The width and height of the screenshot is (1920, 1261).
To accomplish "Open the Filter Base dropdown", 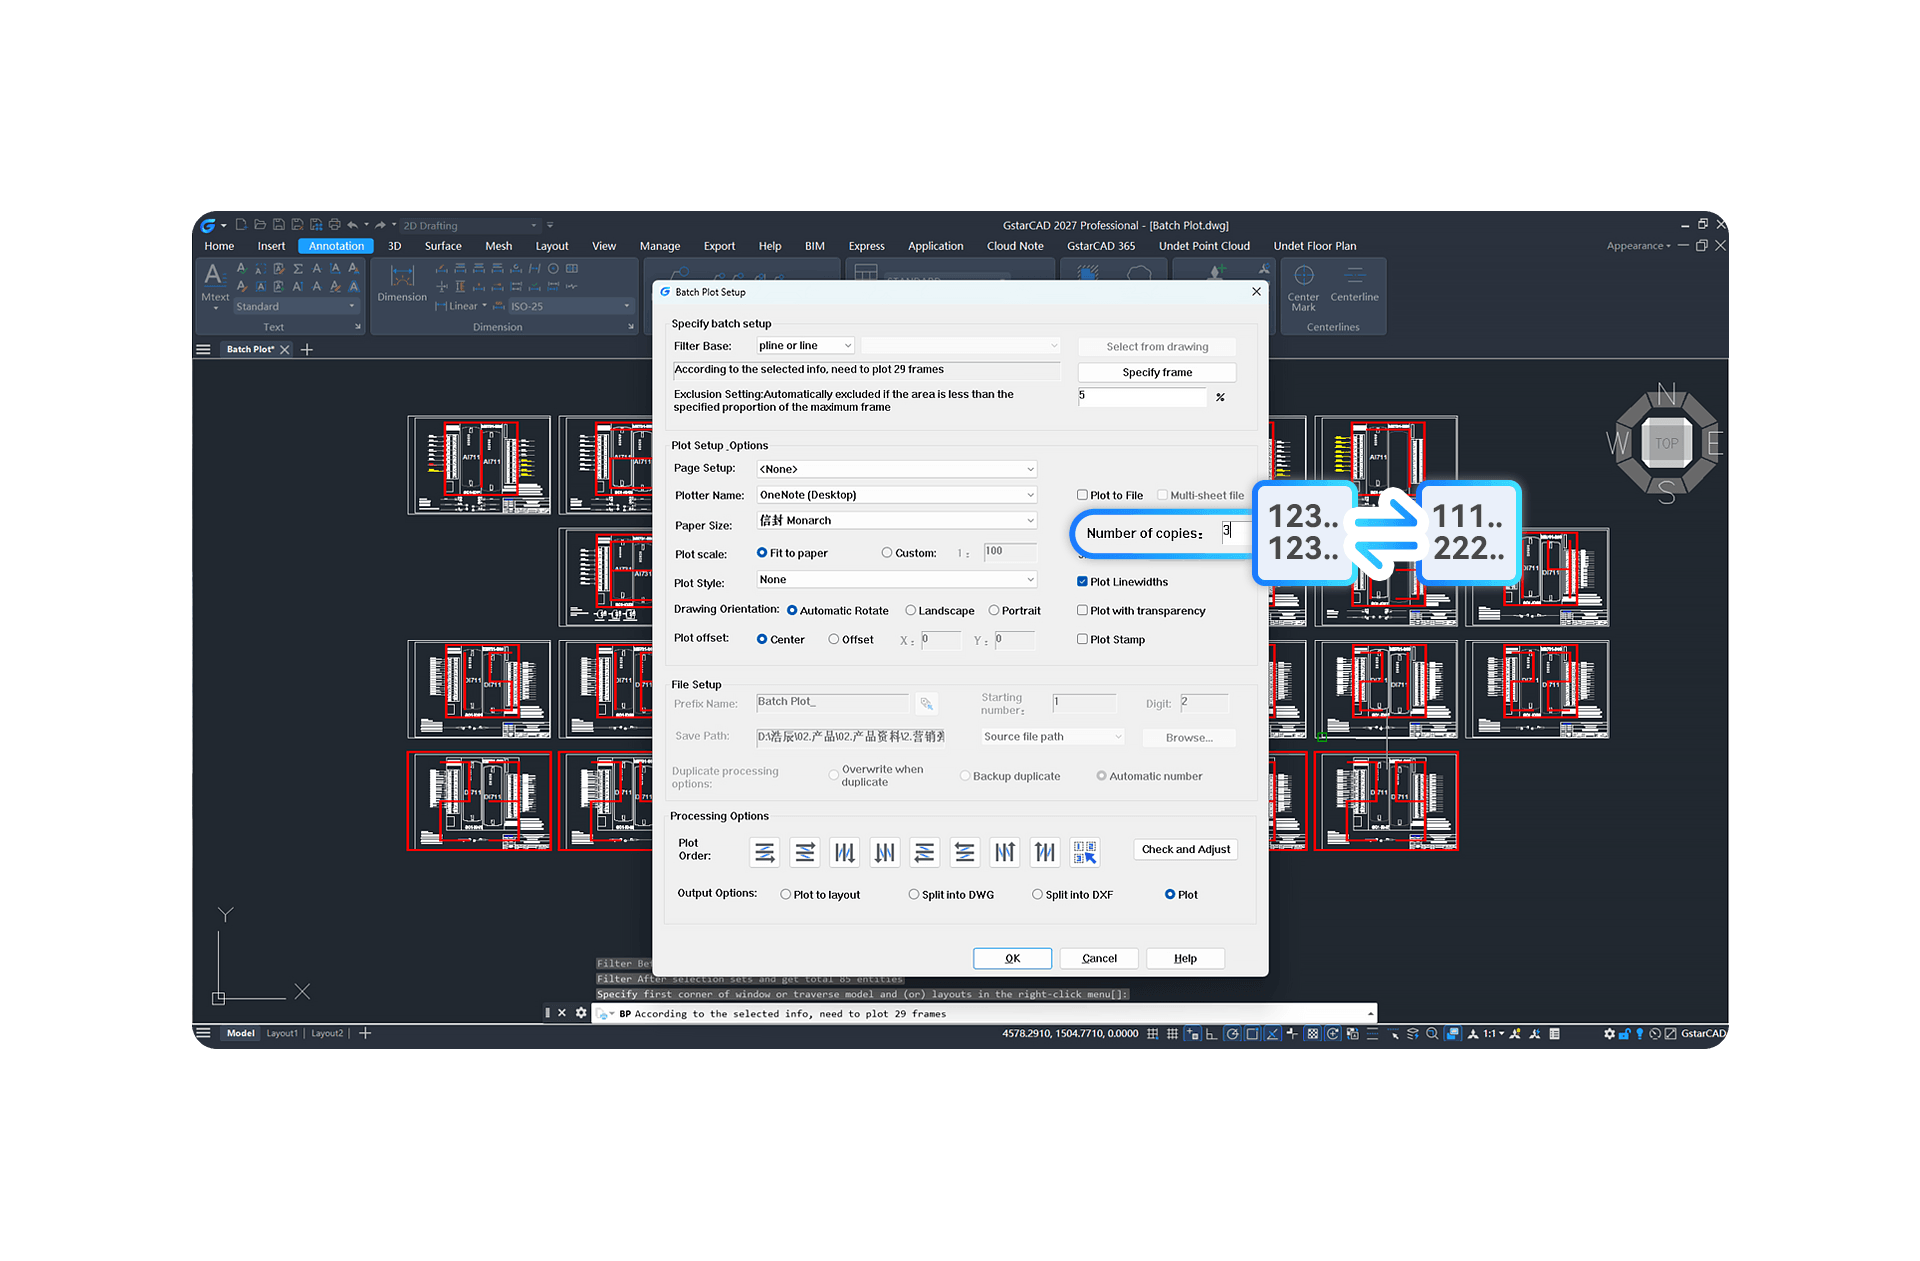I will 805,346.
